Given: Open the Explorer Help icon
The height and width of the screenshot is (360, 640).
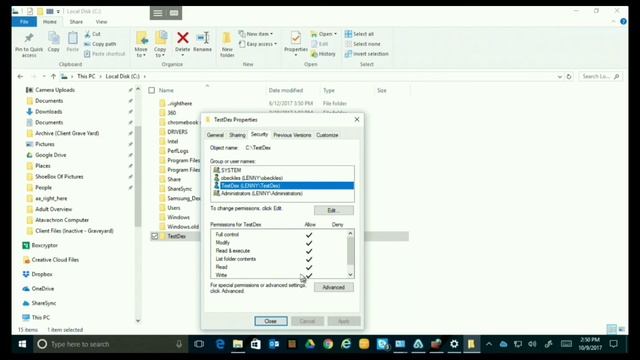Looking at the screenshot, I should 623,21.
